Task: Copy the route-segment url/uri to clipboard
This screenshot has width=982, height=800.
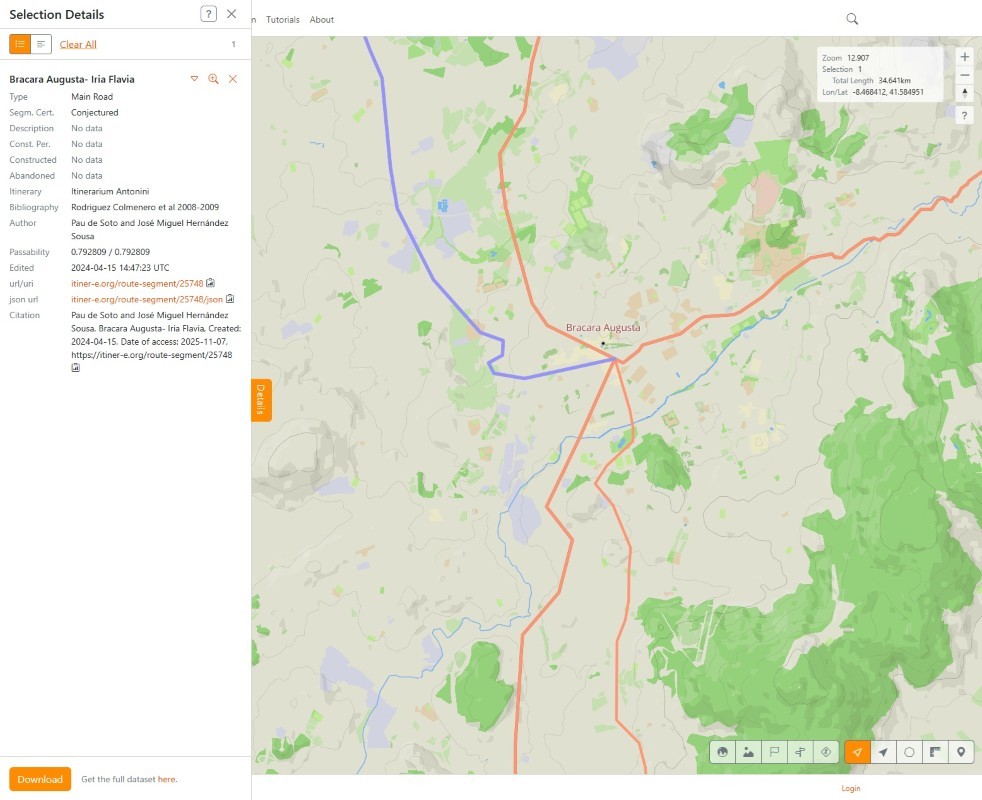Action: point(211,283)
